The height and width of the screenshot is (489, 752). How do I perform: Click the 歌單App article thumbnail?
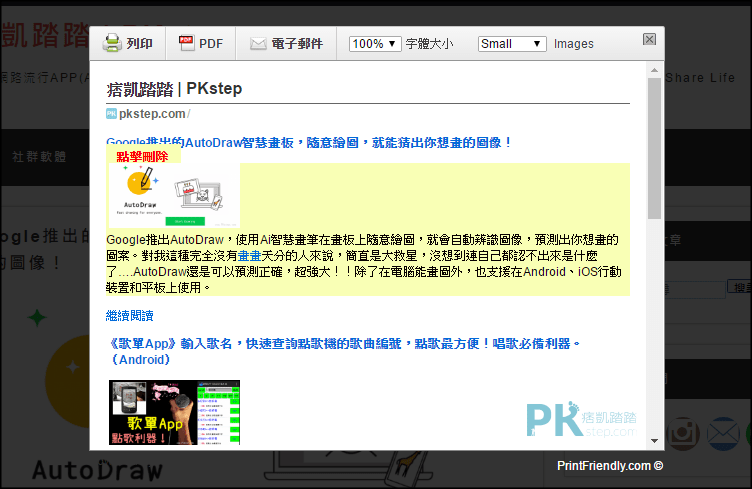(174, 412)
